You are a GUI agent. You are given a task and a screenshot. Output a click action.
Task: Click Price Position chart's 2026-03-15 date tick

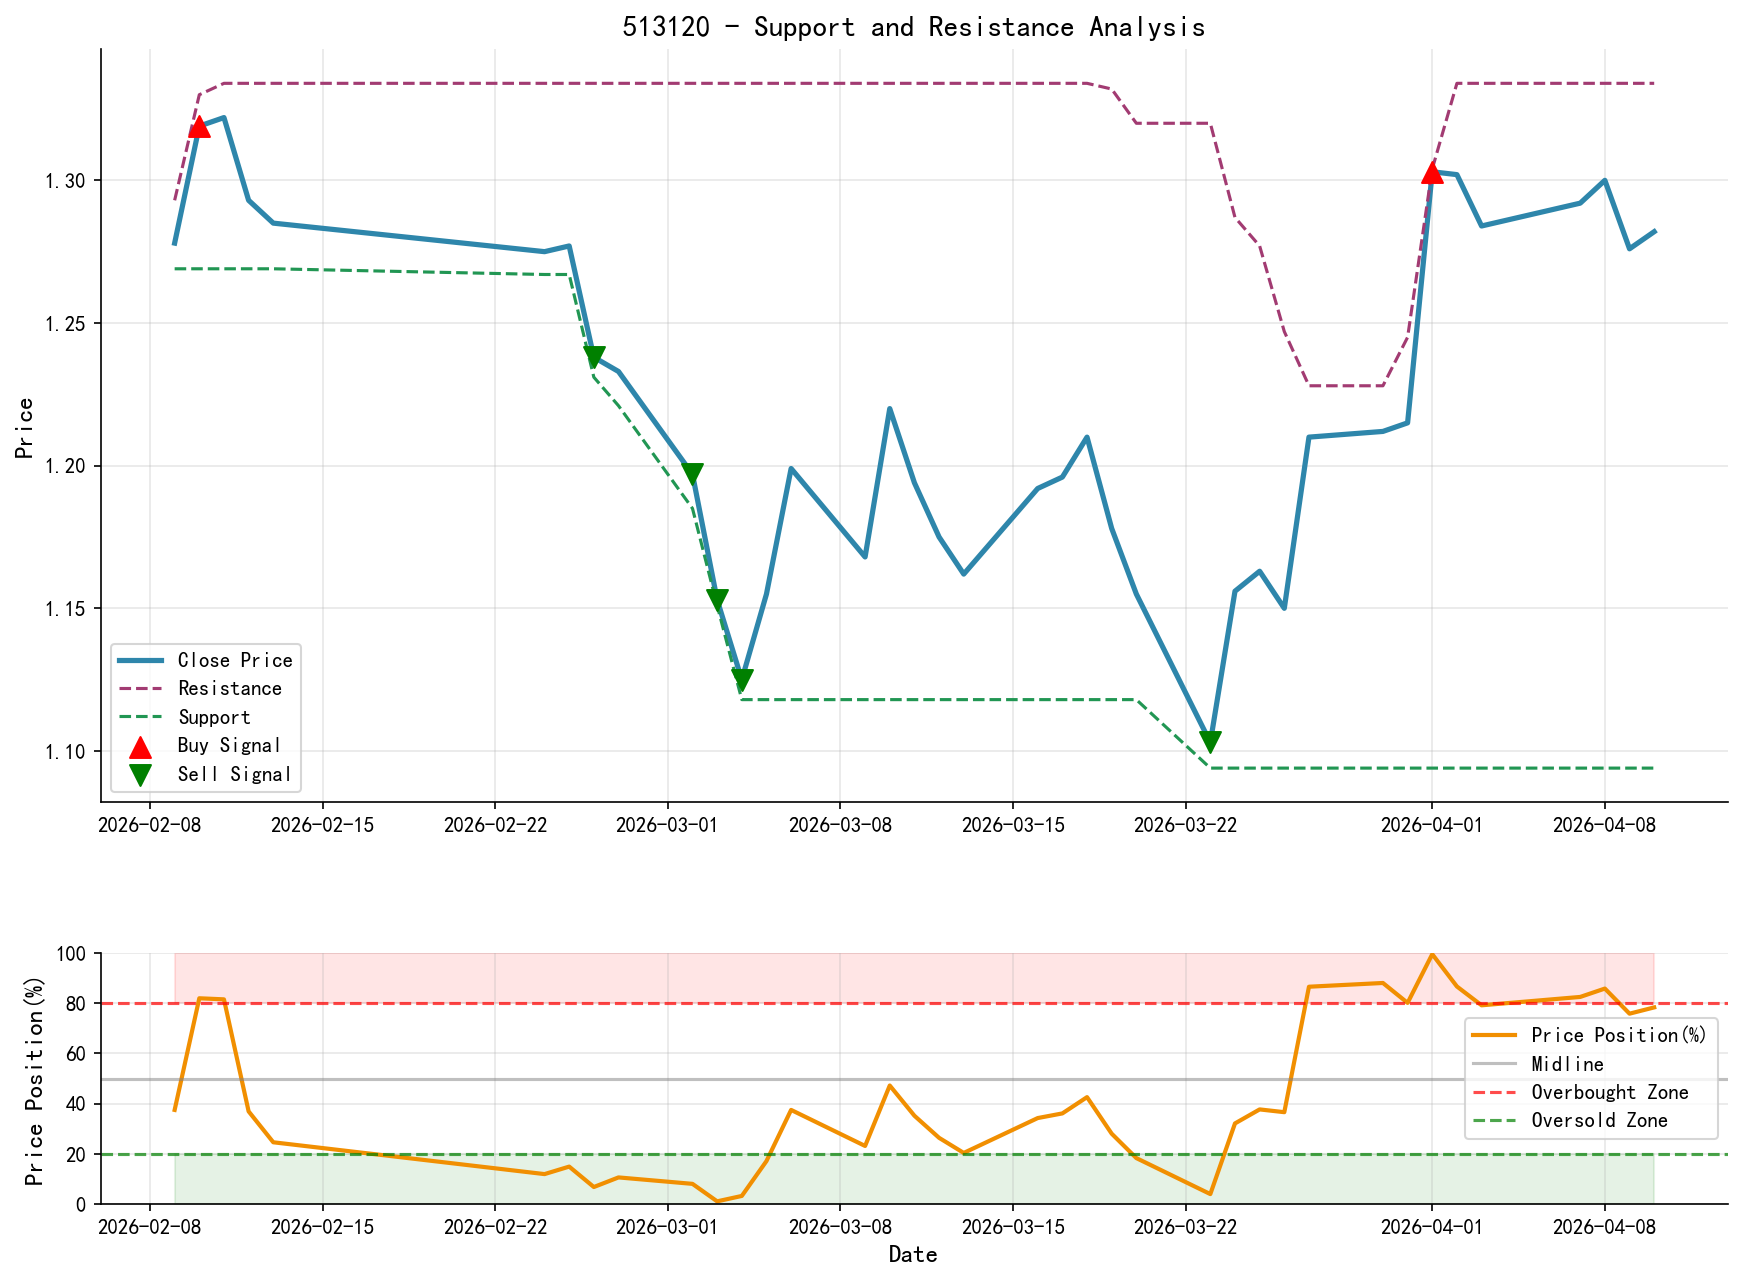1012,1228
